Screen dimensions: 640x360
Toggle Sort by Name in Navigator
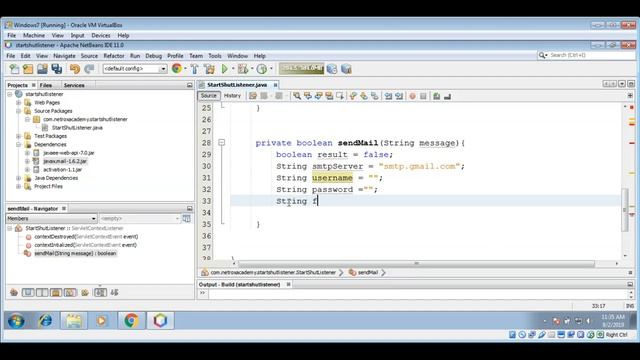click(100, 292)
